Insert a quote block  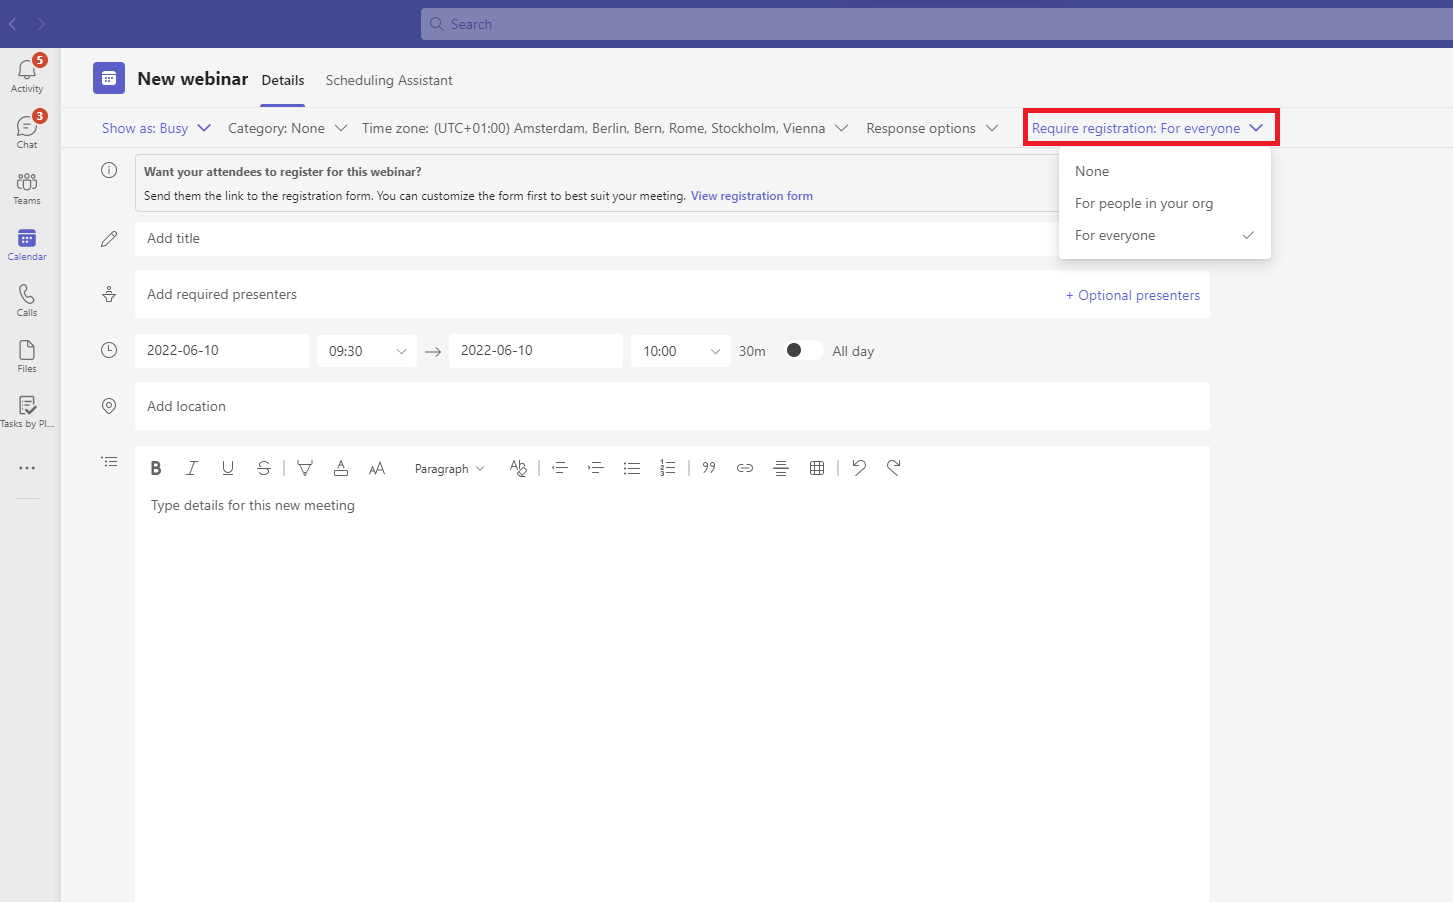pyautogui.click(x=709, y=468)
